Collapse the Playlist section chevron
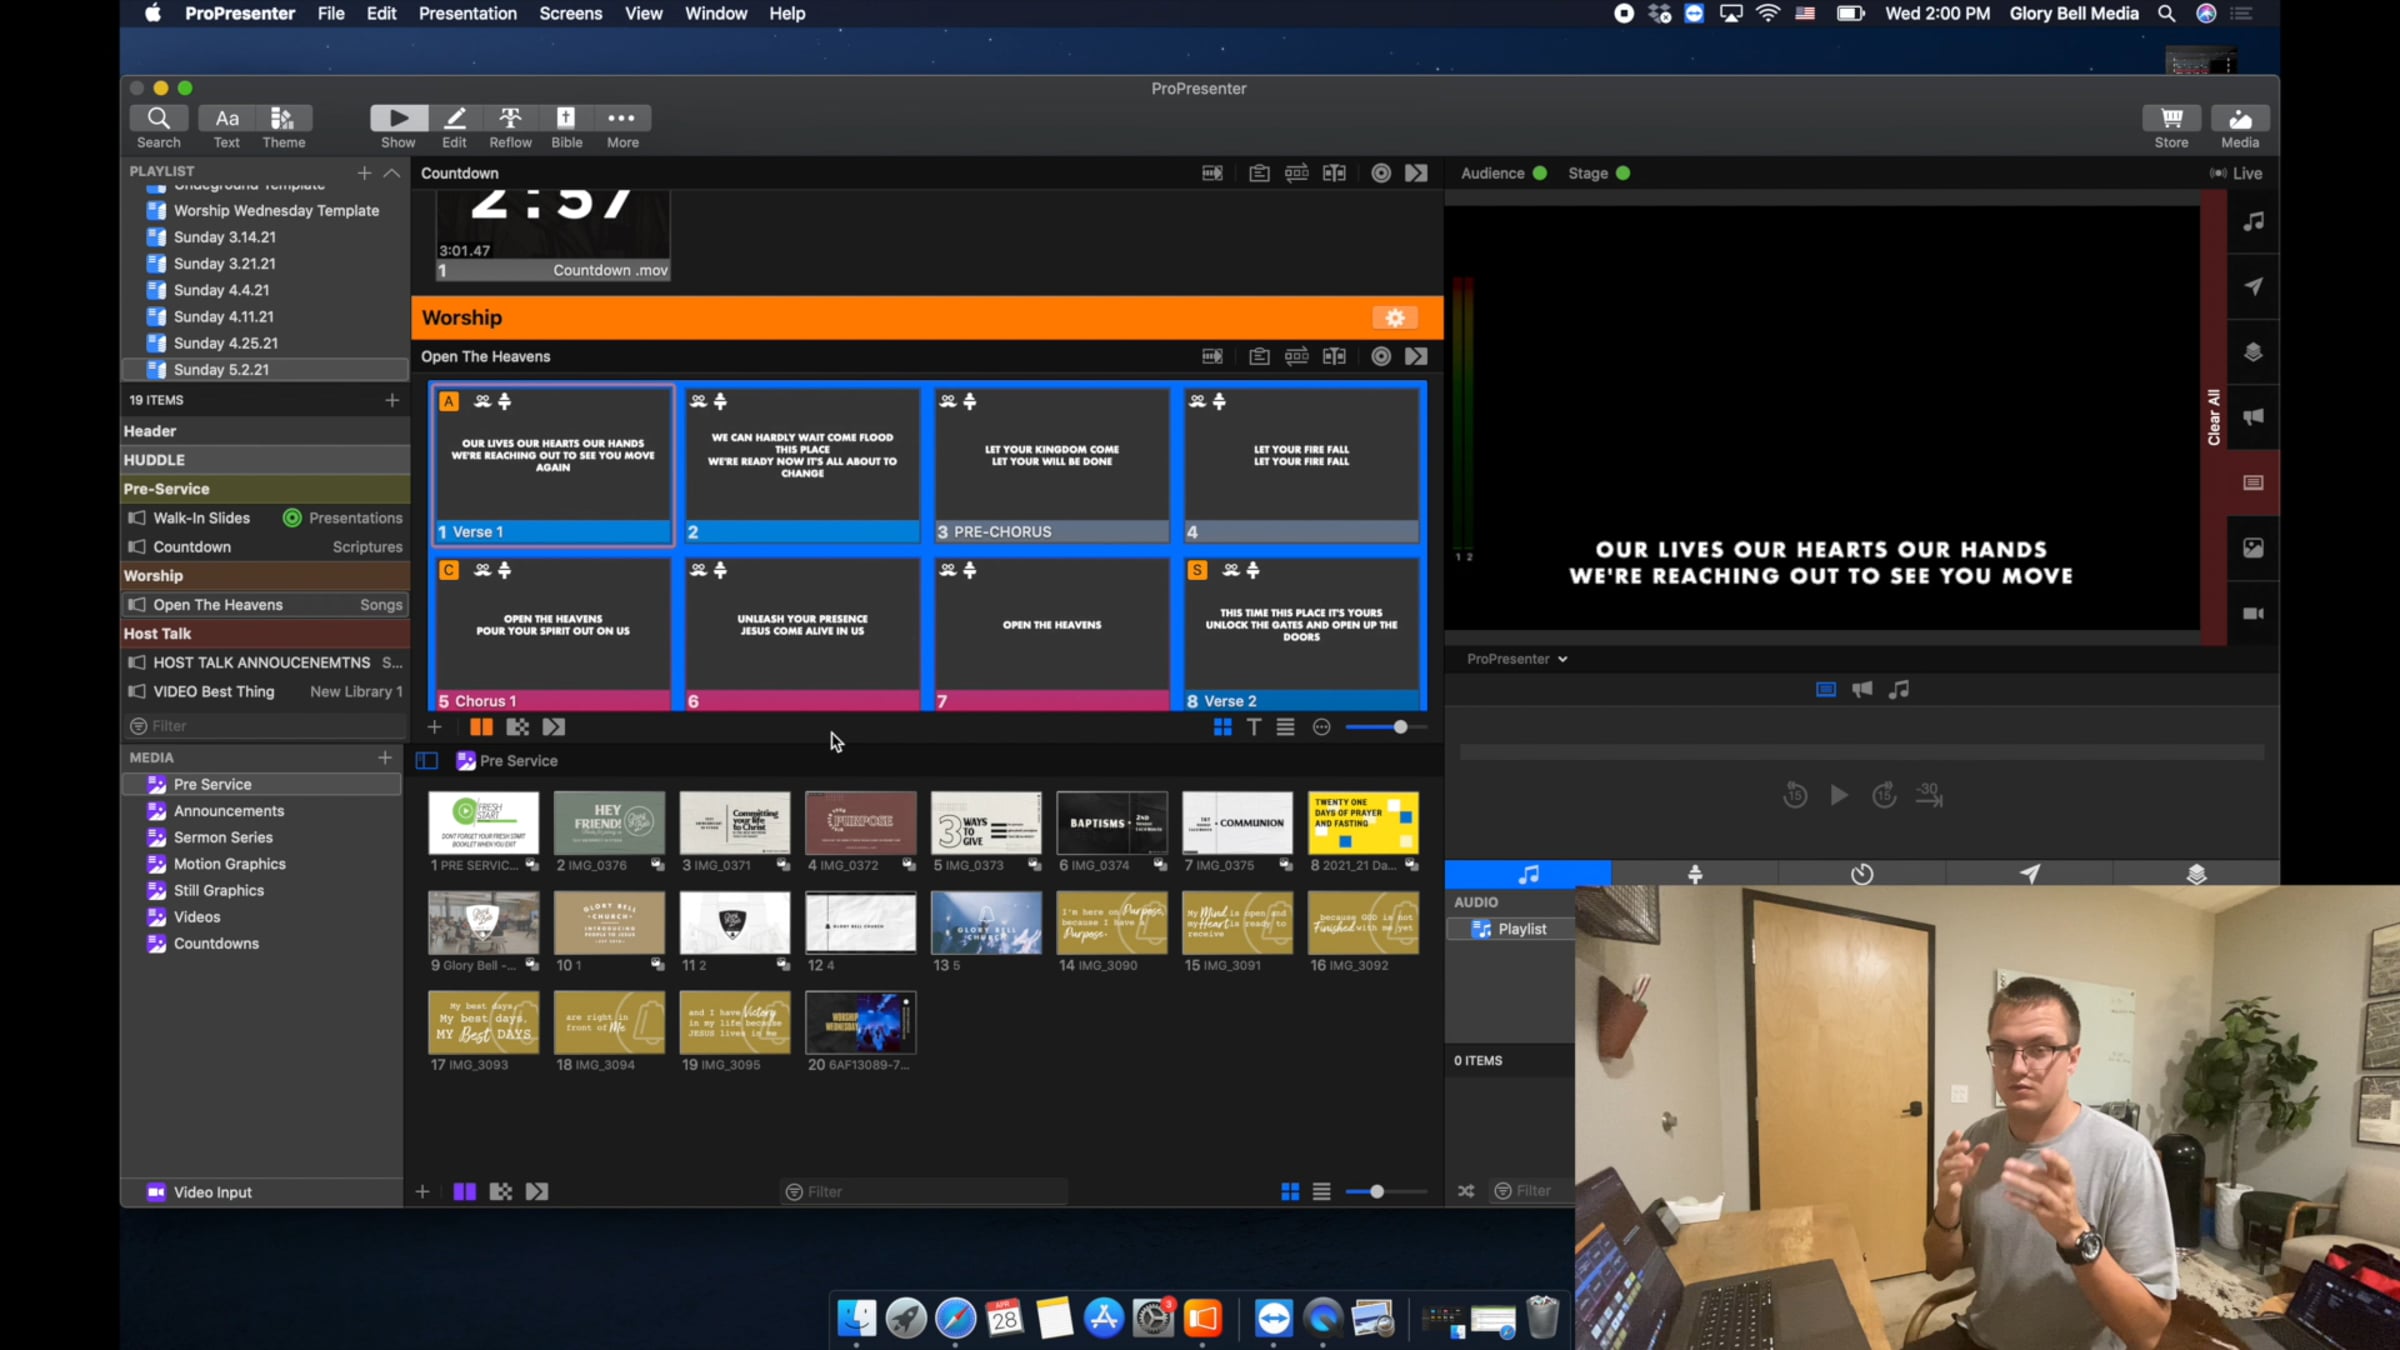The height and width of the screenshot is (1350, 2400). point(392,173)
